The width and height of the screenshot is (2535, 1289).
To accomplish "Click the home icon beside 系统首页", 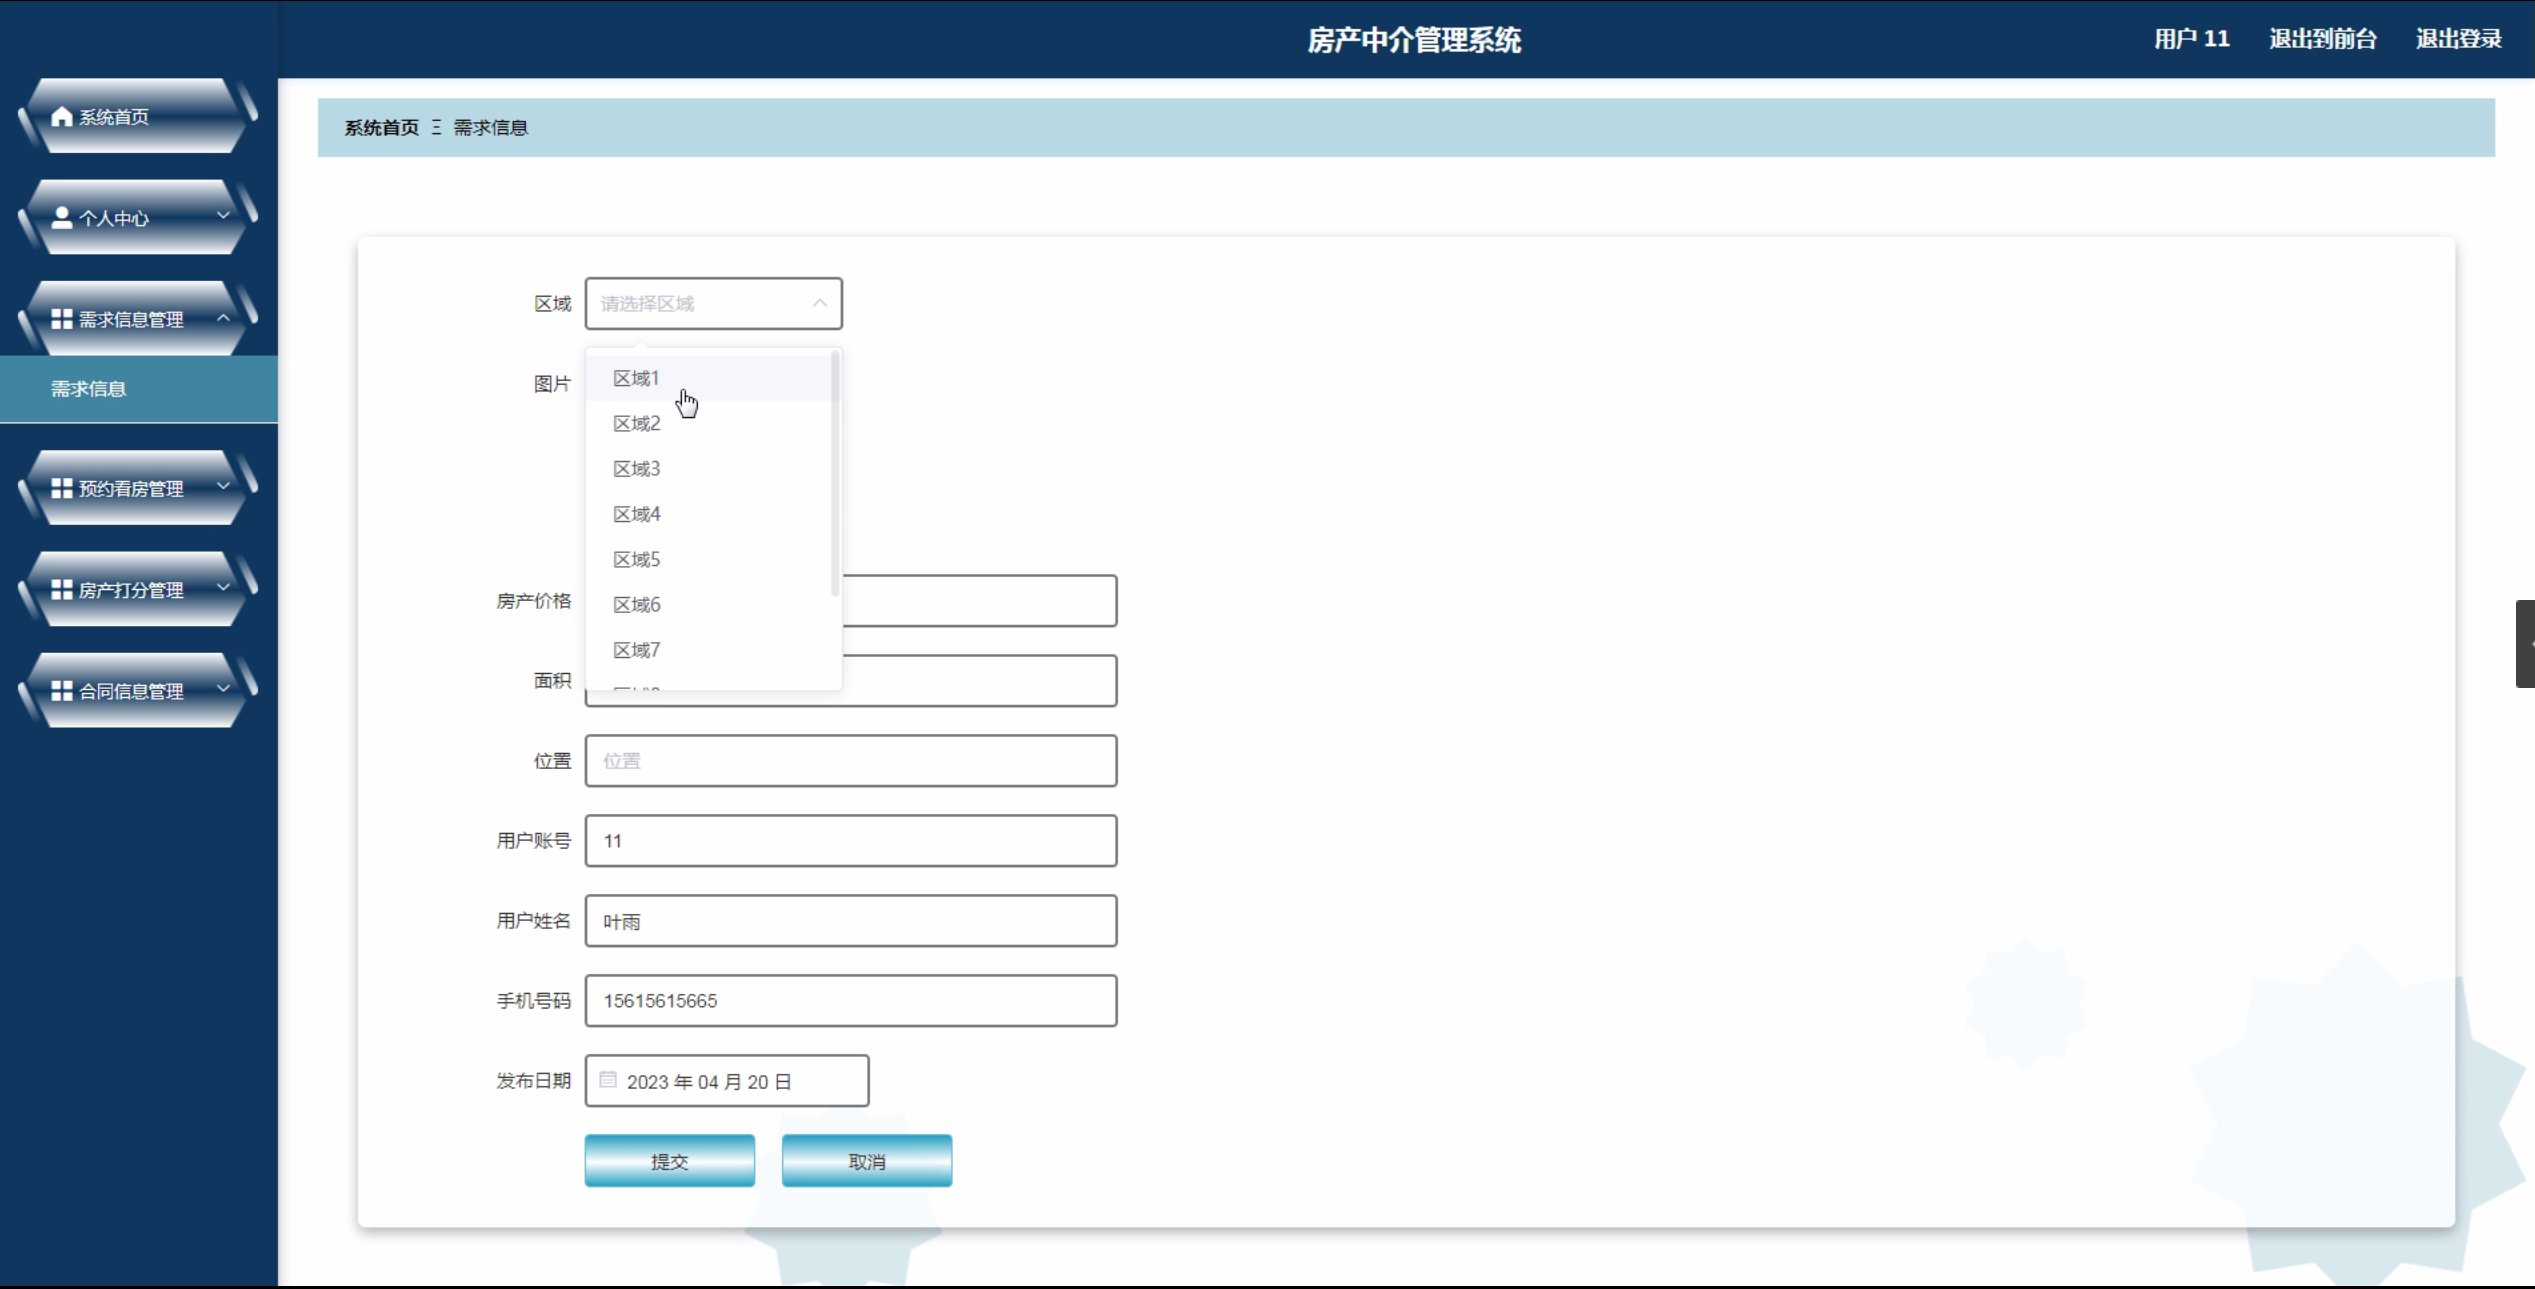I will pos(62,117).
